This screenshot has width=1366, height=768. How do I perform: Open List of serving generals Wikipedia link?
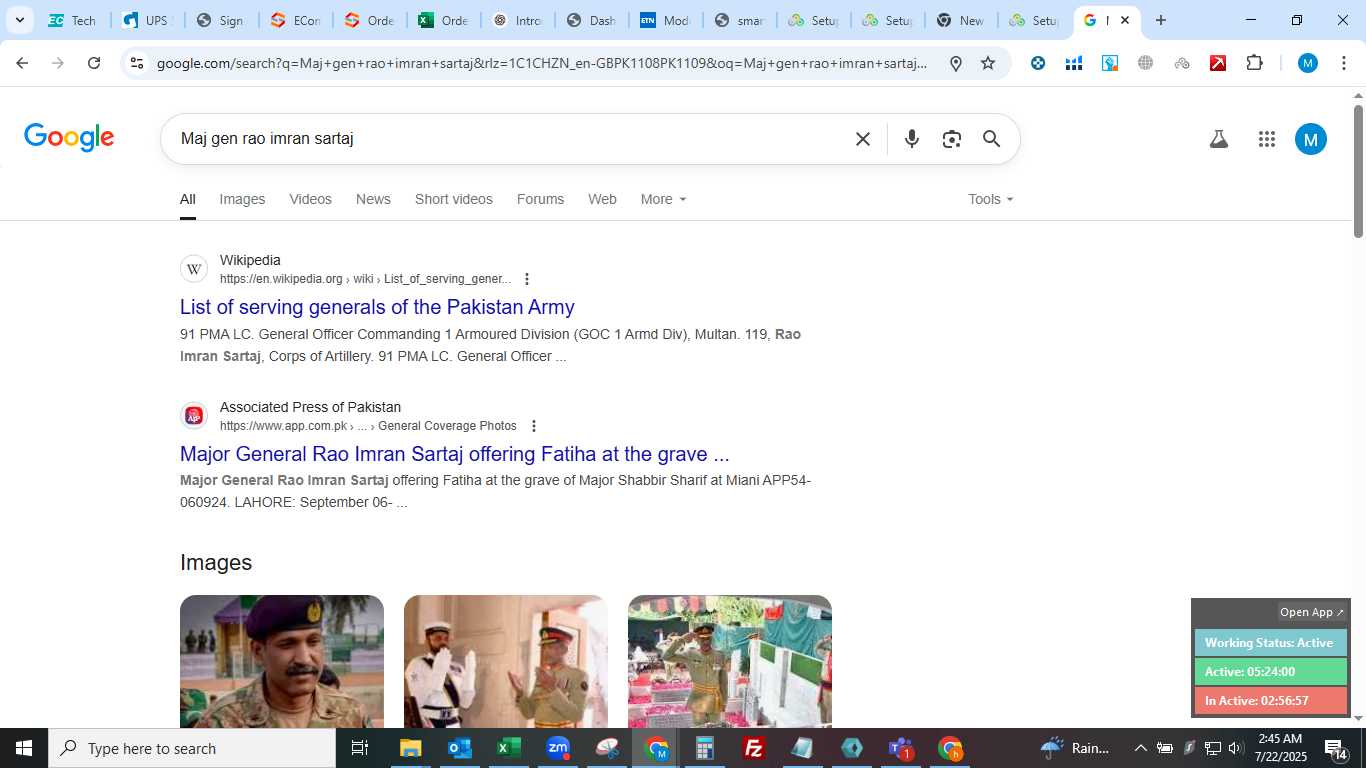[x=377, y=307]
